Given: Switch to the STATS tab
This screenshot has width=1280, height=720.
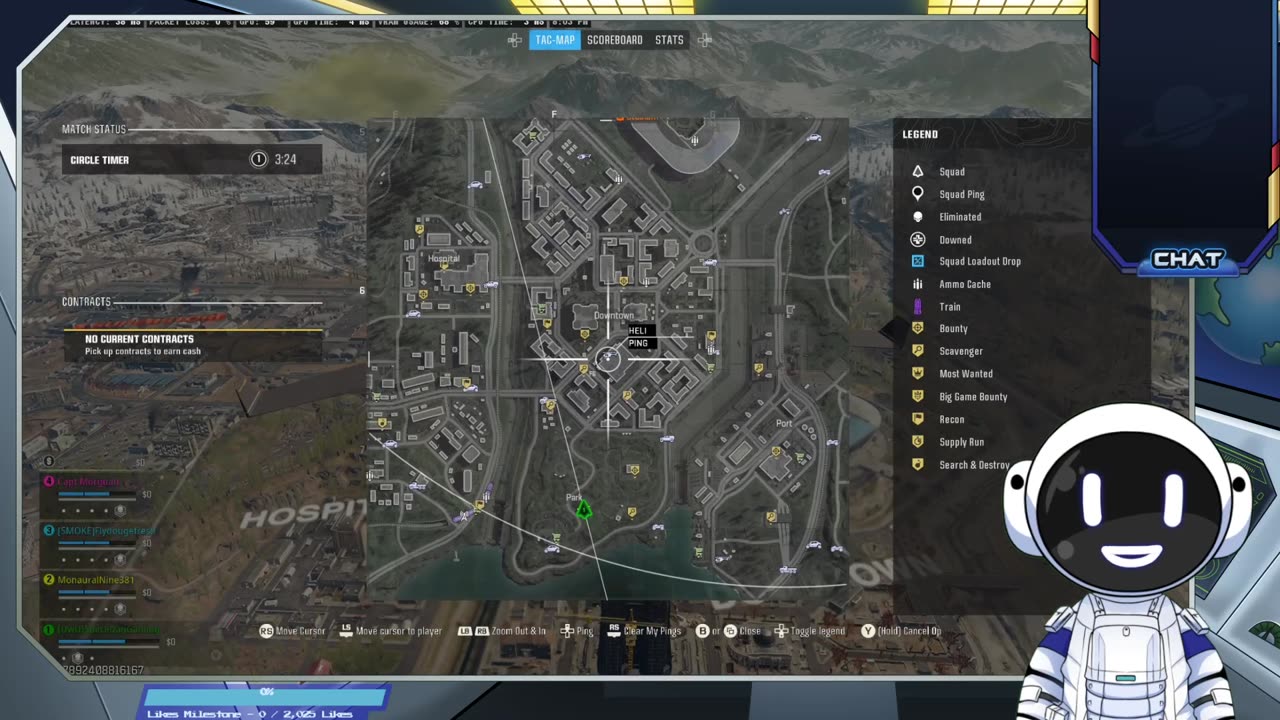Looking at the screenshot, I should click(x=669, y=40).
